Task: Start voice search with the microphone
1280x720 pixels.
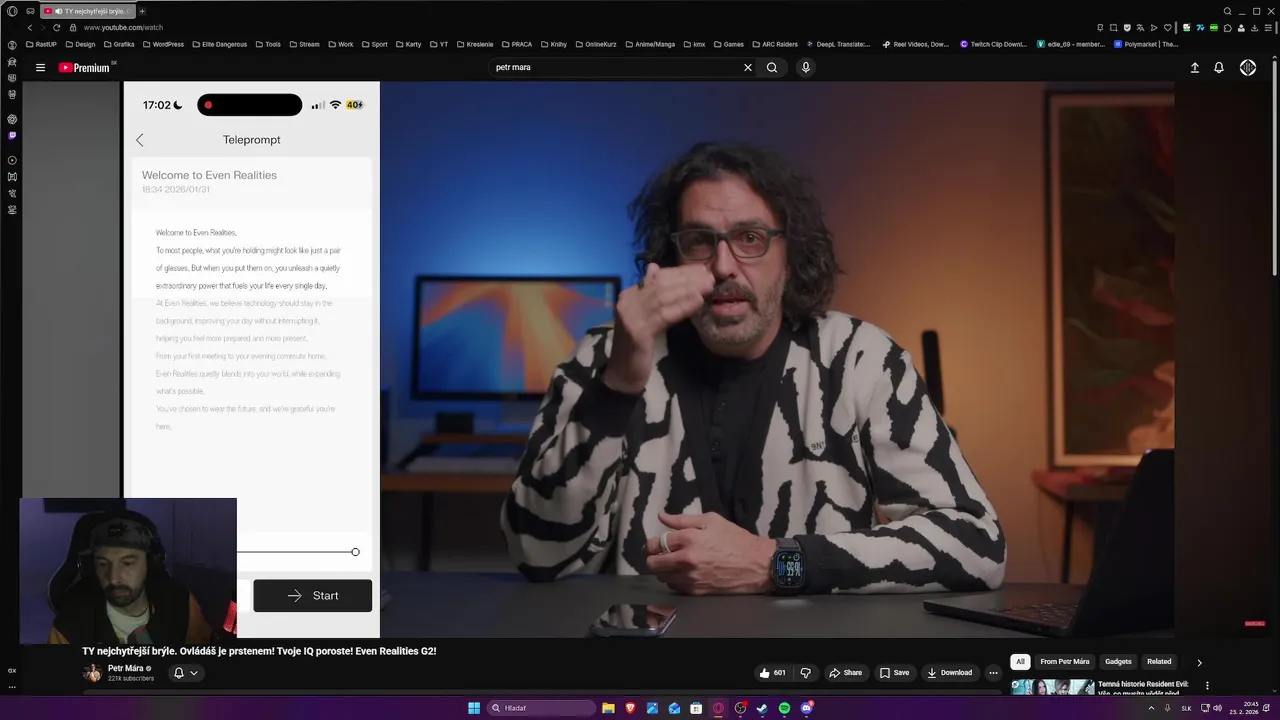Action: (805, 68)
